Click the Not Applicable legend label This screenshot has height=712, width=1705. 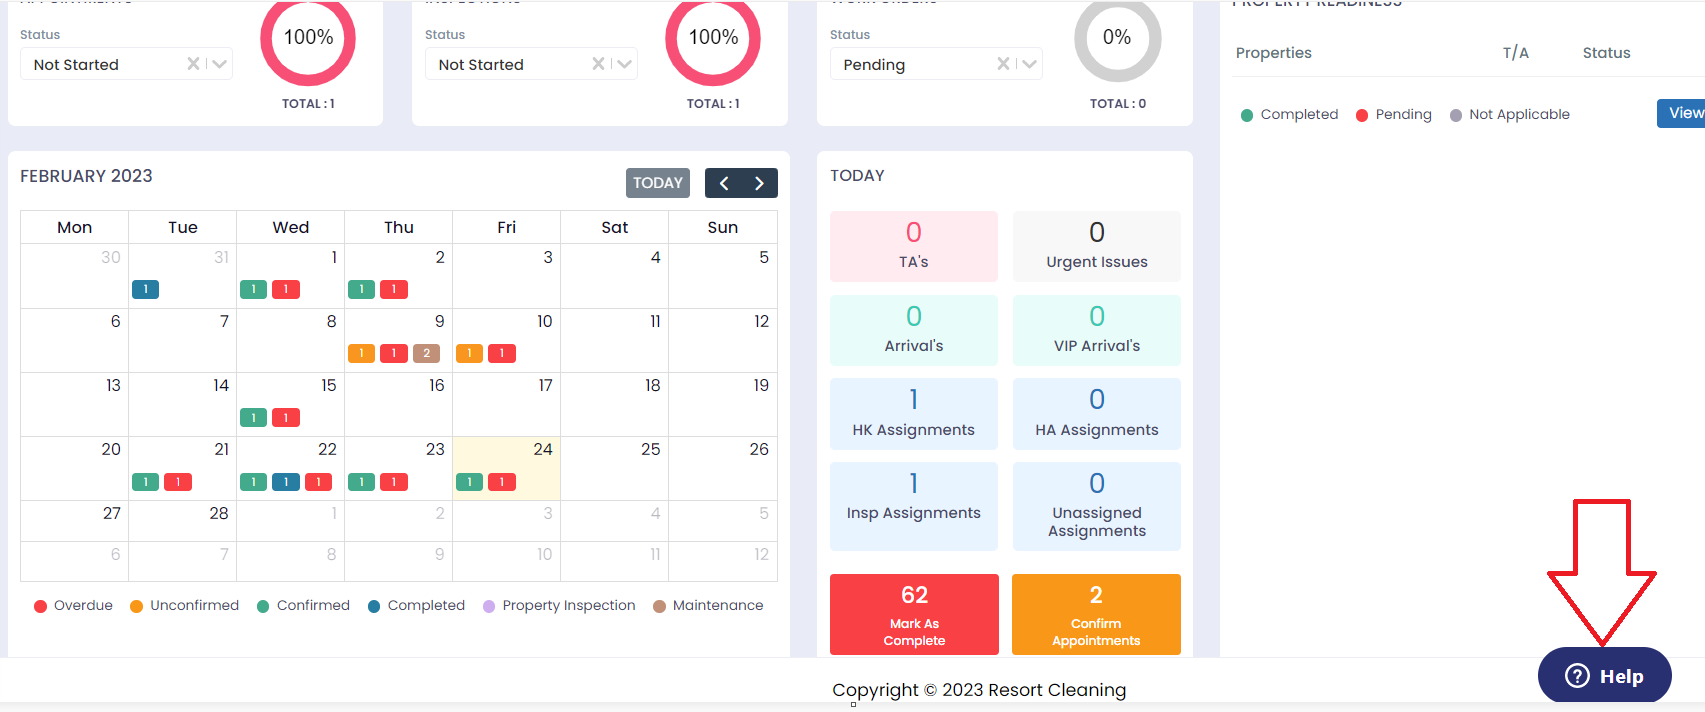coord(1519,114)
